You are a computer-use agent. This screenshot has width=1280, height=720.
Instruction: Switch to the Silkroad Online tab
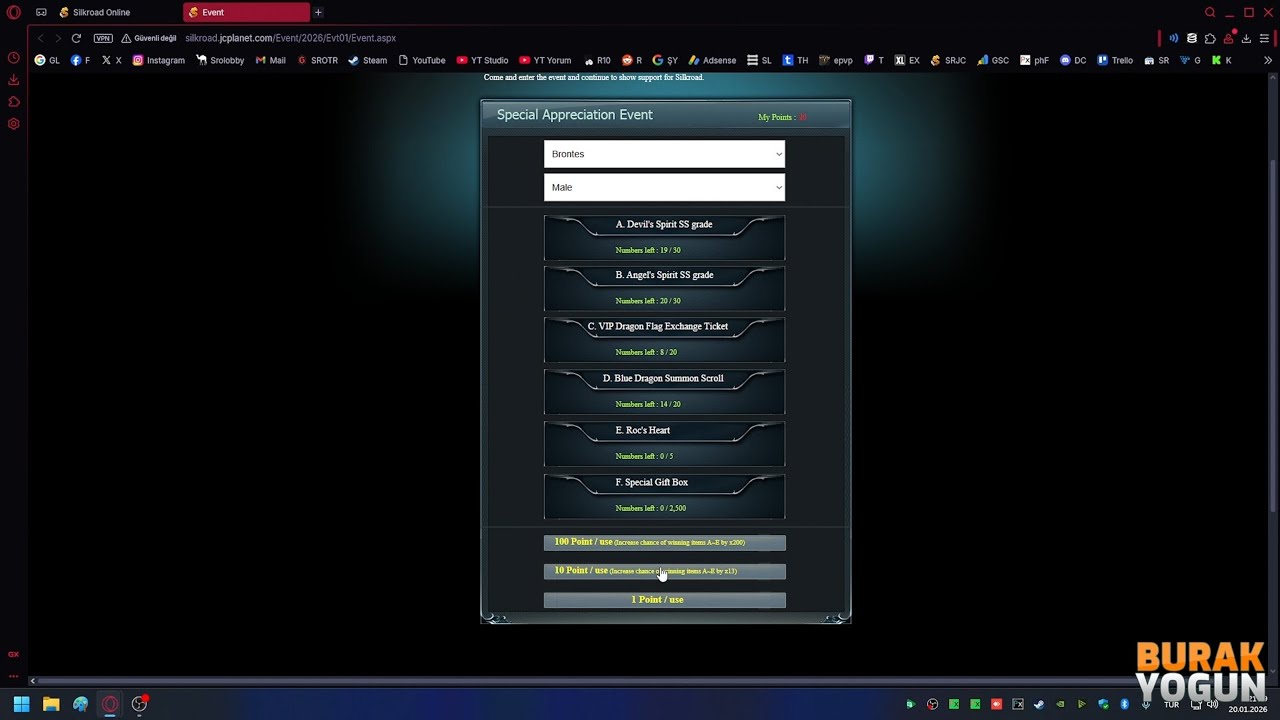pyautogui.click(x=117, y=12)
